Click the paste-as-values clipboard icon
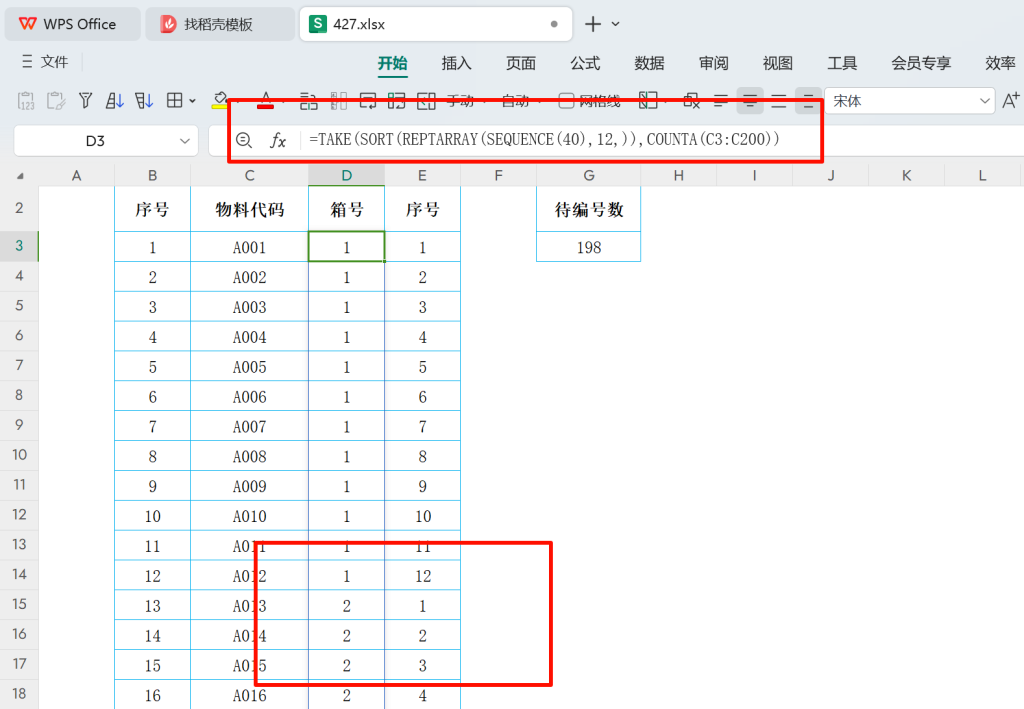 26,101
